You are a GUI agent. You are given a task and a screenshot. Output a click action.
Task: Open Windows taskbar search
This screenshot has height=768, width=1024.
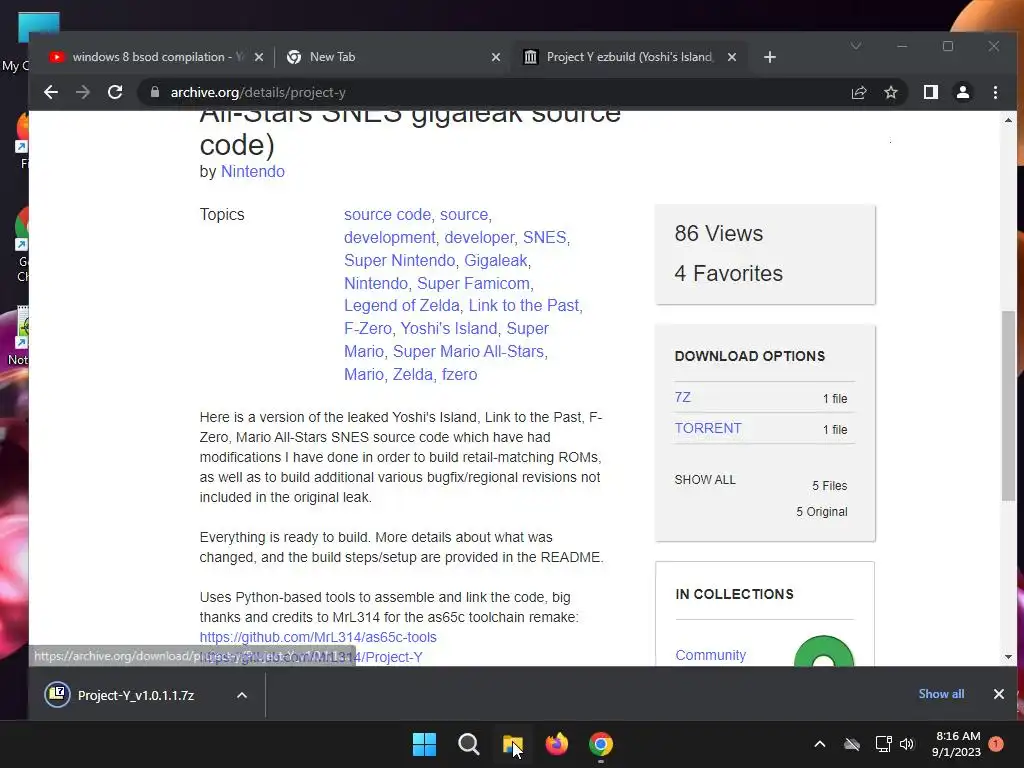click(468, 744)
